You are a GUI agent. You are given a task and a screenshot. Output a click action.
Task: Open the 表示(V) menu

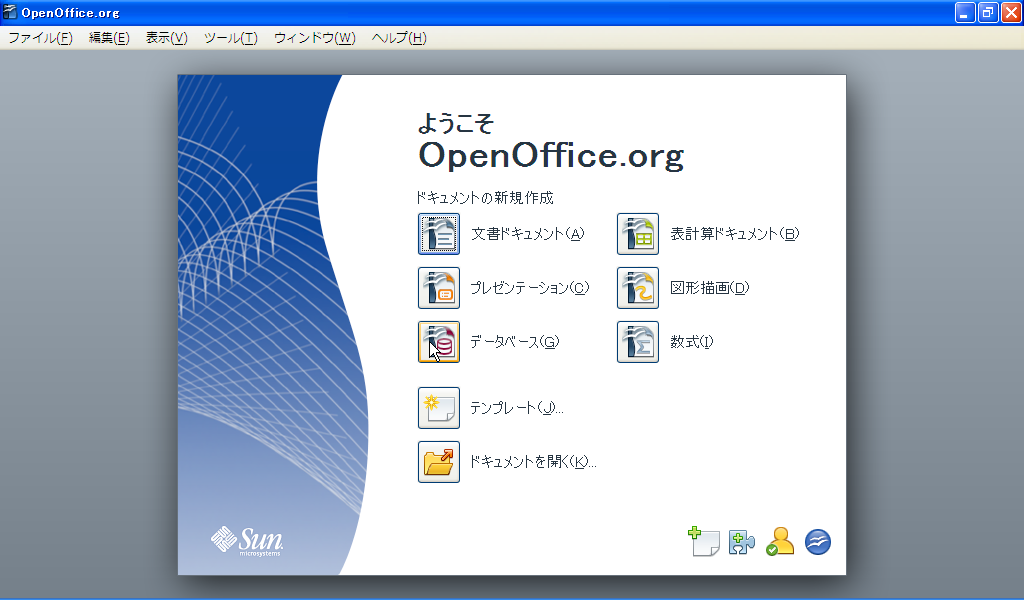167,38
